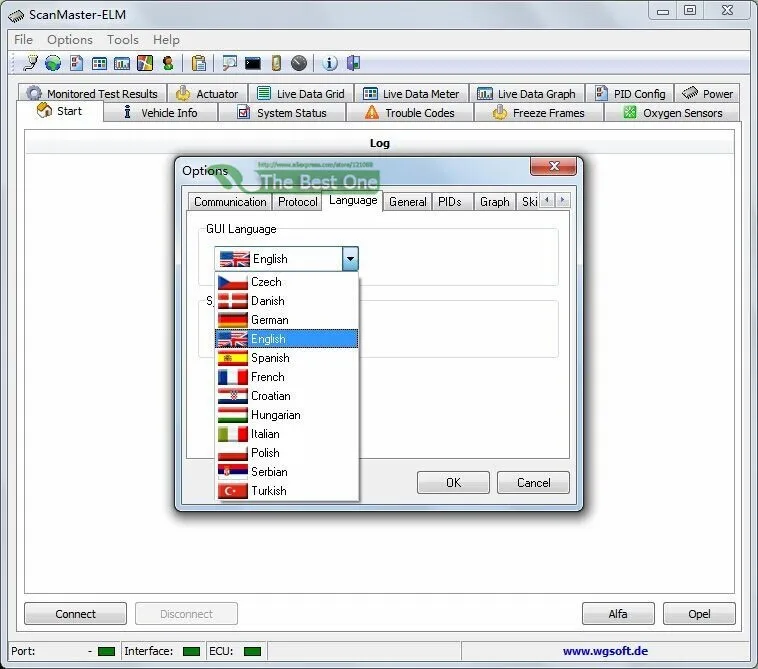Click the magnifier search toolbar icon
The height and width of the screenshot is (669, 758).
tap(229, 63)
